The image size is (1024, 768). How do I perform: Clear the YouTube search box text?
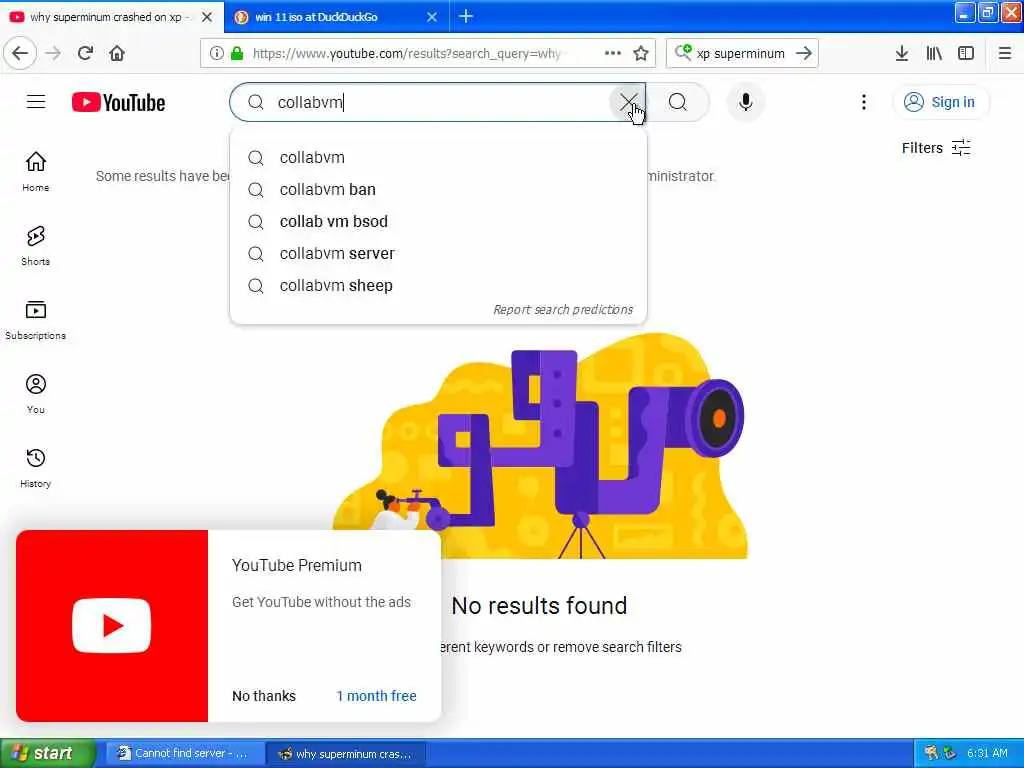tap(628, 102)
